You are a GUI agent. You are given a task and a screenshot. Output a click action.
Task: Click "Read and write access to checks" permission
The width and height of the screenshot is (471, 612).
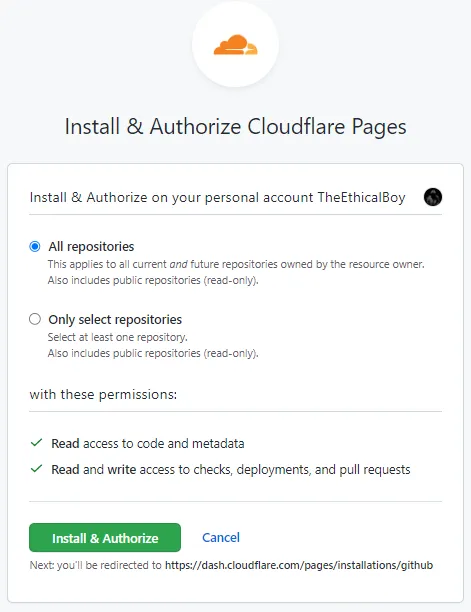pyautogui.click(x=231, y=469)
